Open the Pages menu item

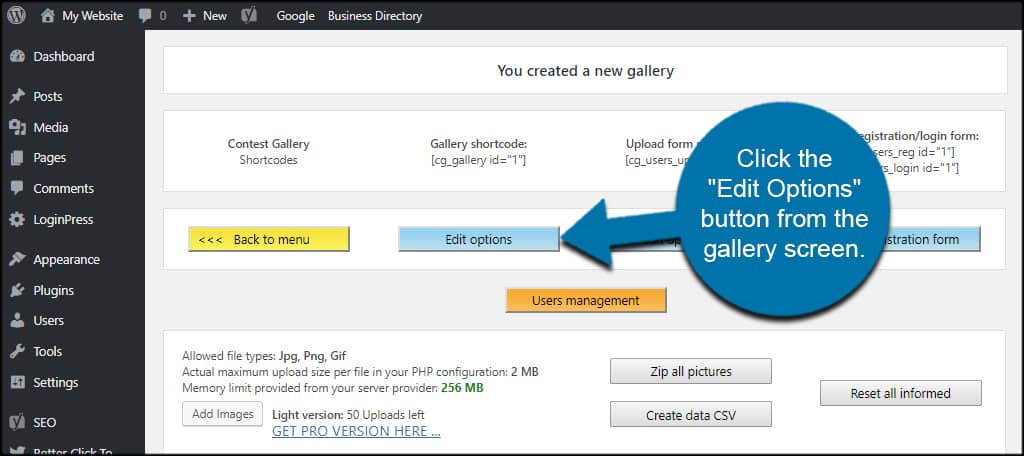click(x=49, y=158)
